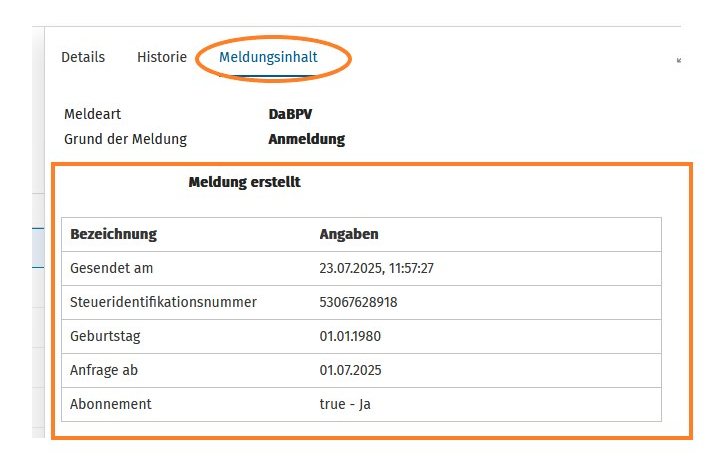
Task: Click the Bezeichnung column header
Action: pyautogui.click(x=114, y=234)
